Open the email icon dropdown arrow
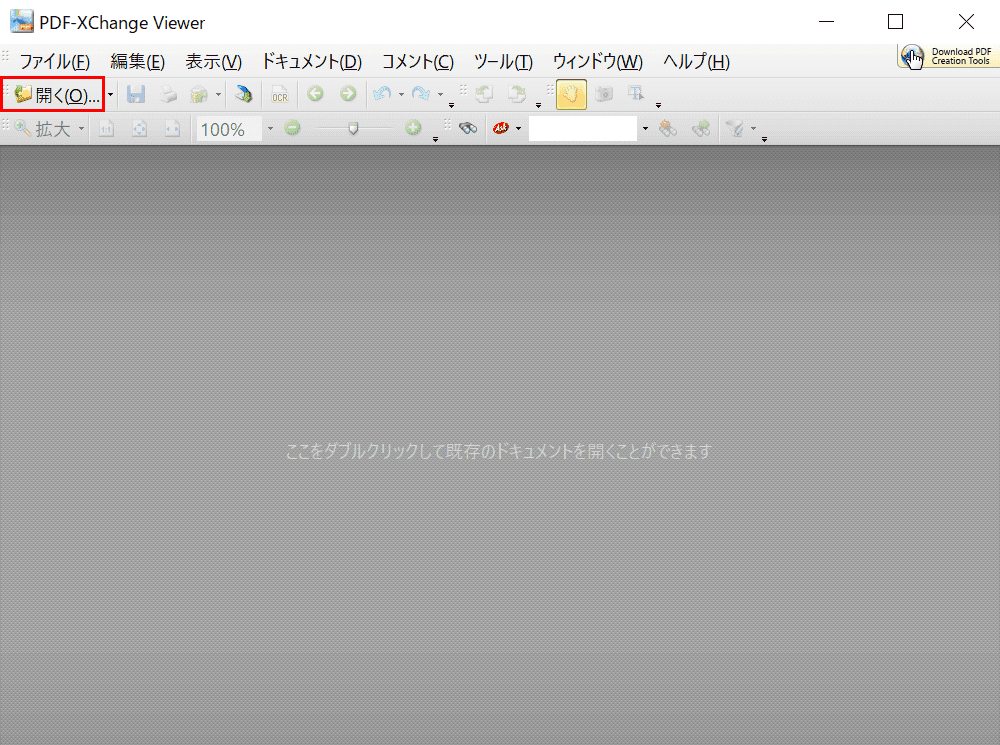 tap(218, 94)
